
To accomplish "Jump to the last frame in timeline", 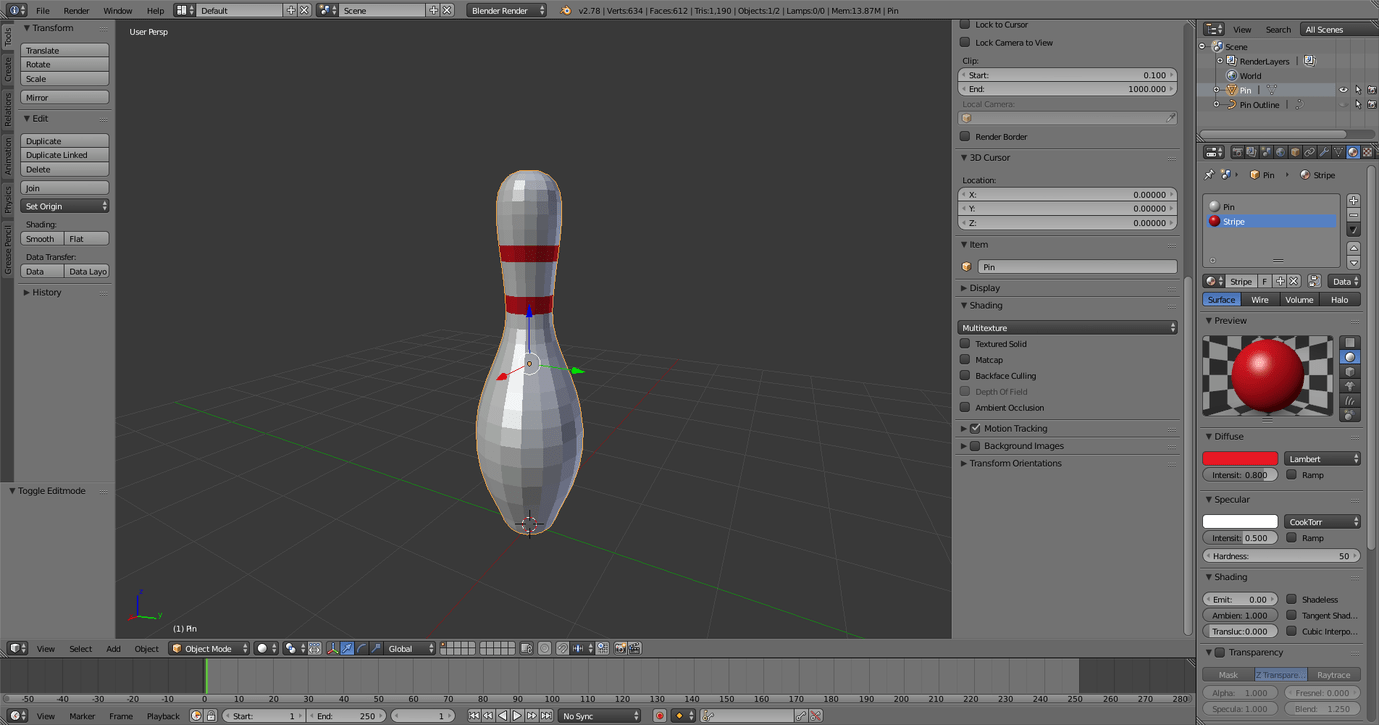I will [546, 716].
